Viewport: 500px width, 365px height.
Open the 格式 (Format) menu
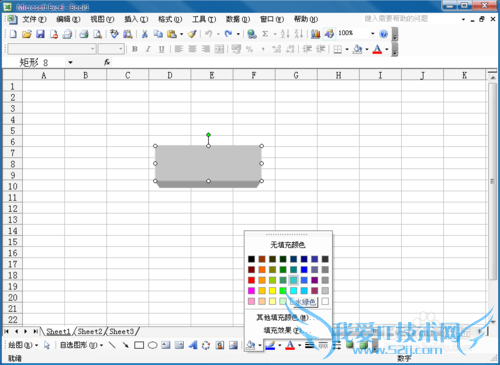170,19
